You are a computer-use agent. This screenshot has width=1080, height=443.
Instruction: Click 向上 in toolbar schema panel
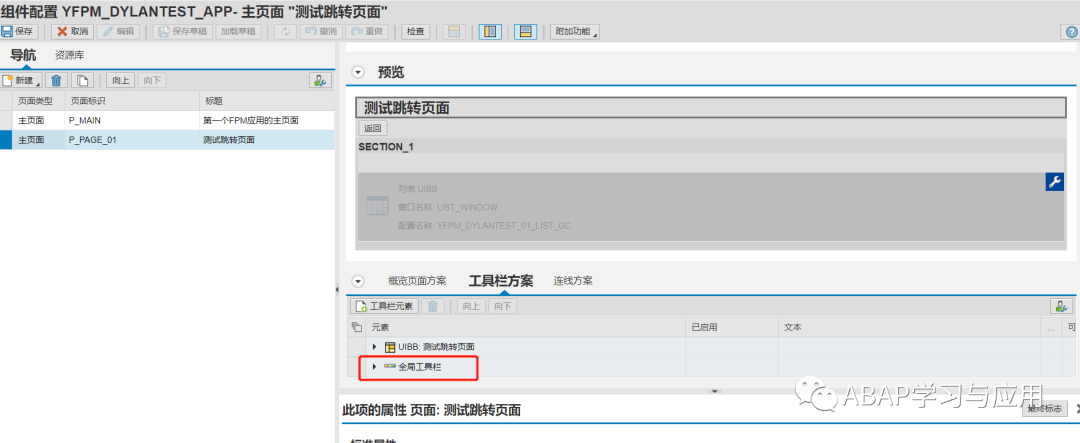click(472, 307)
